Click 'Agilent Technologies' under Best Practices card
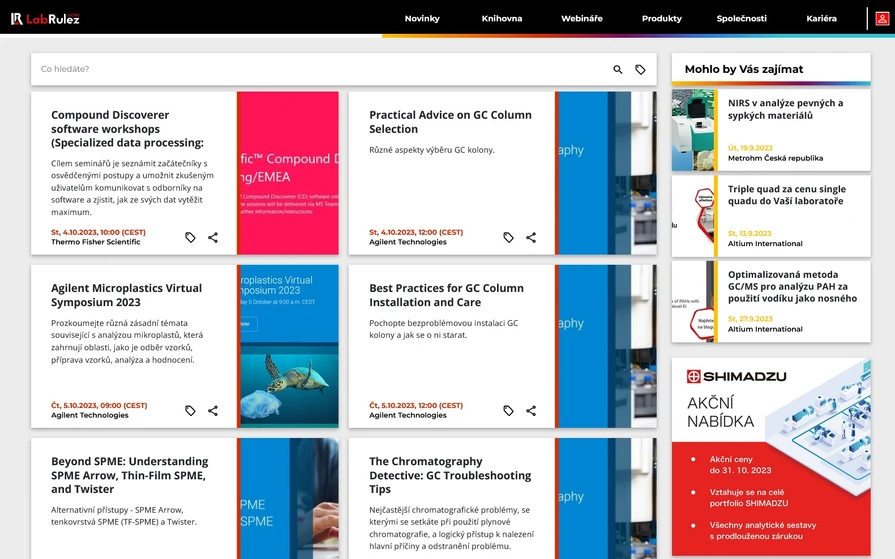Image resolution: width=895 pixels, height=559 pixels. pyautogui.click(x=408, y=415)
